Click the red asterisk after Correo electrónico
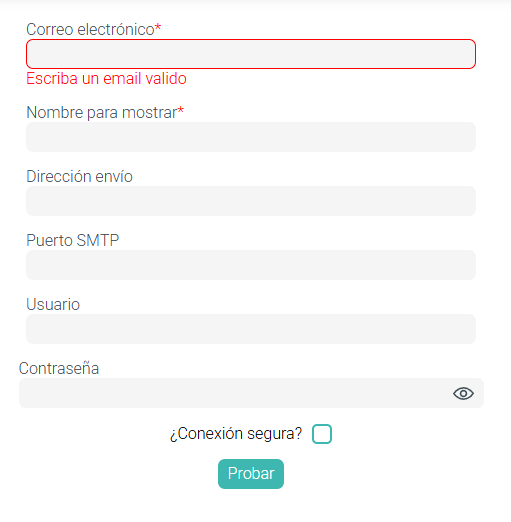 click(x=158, y=27)
